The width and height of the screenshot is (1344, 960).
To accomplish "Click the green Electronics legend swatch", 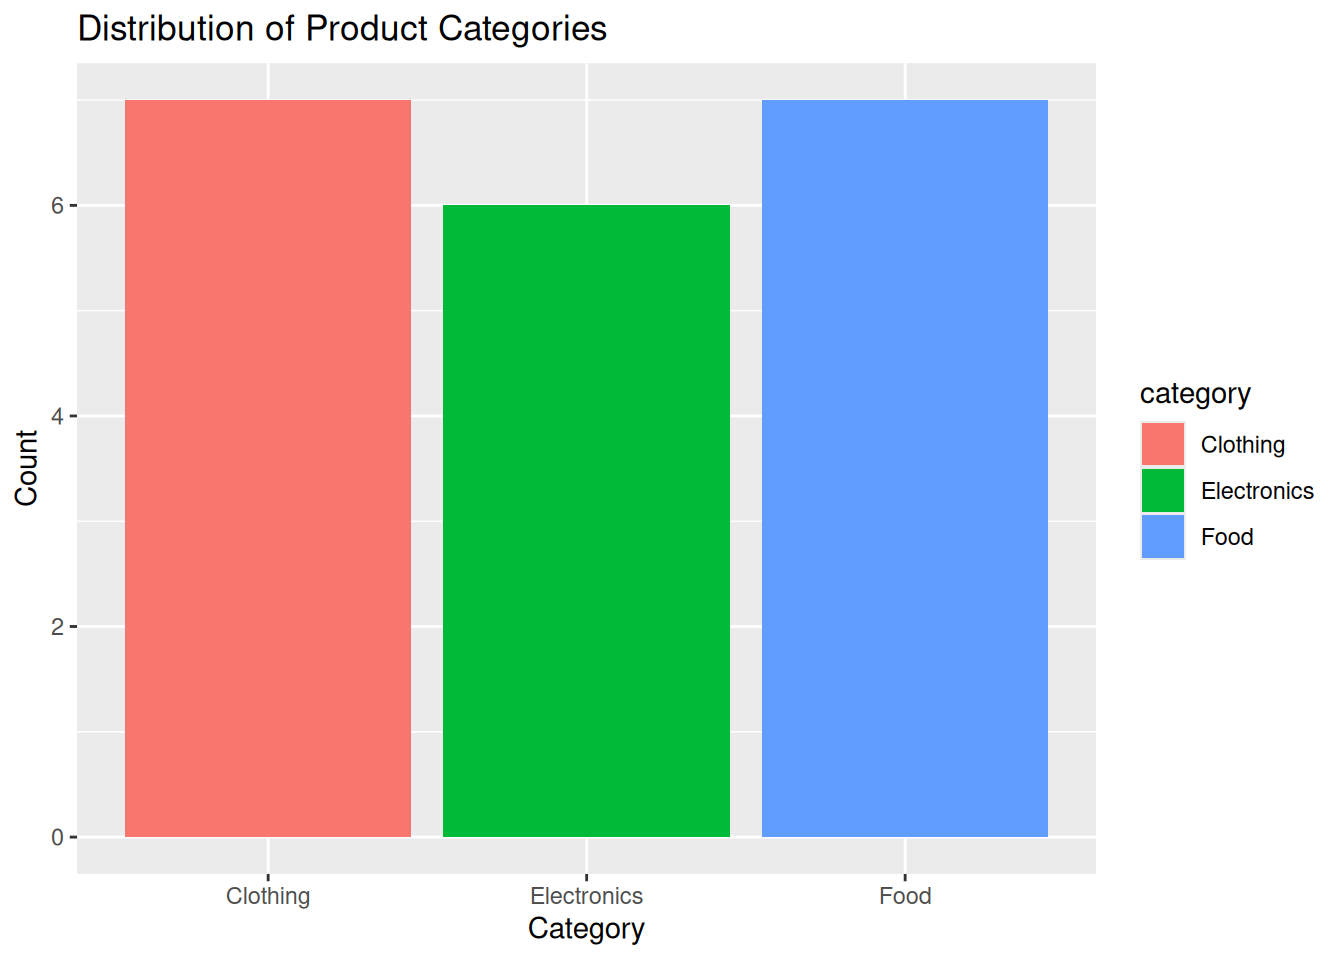I will pyautogui.click(x=1162, y=490).
